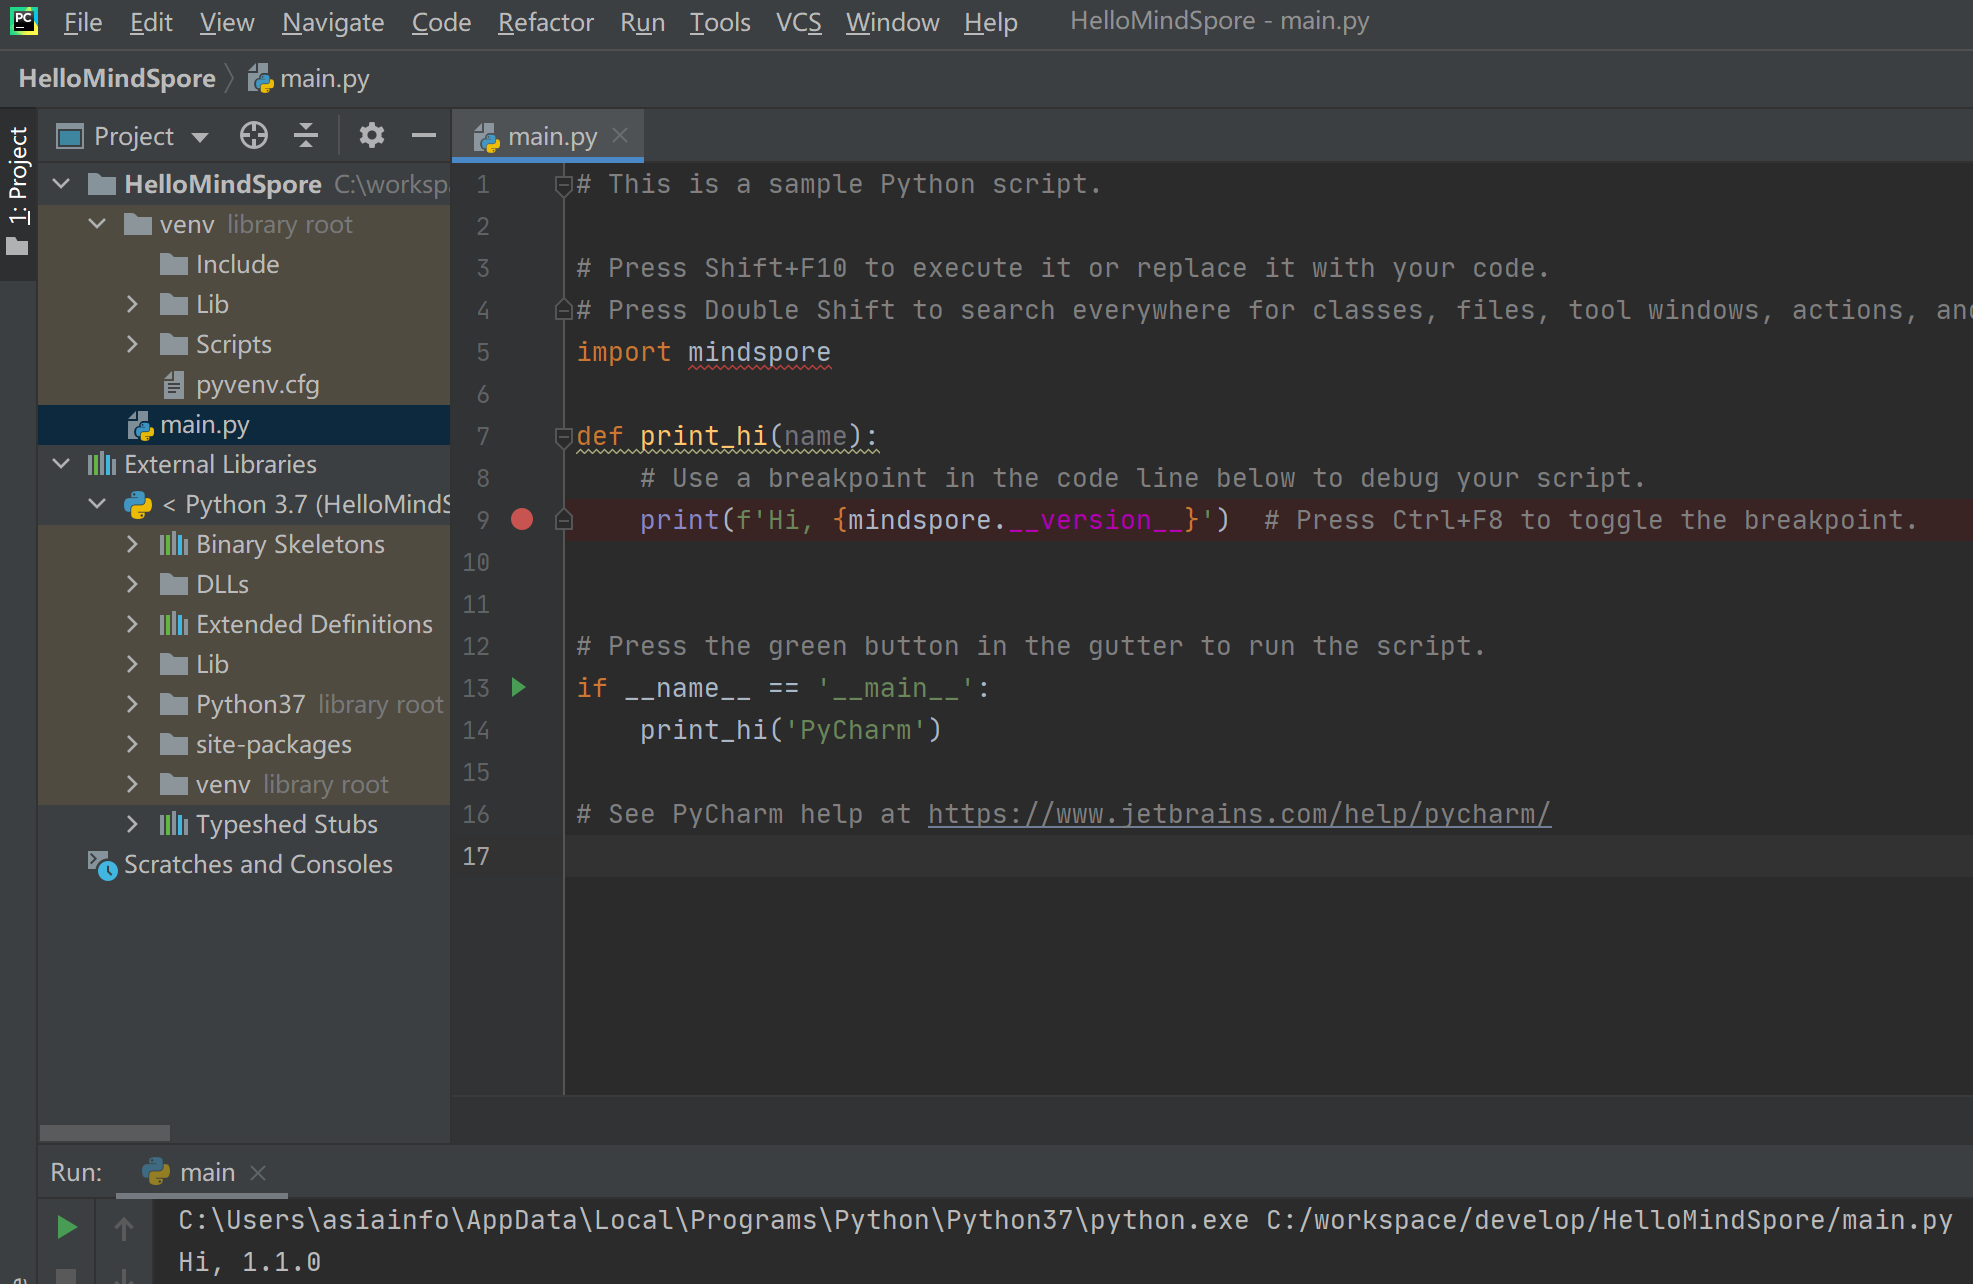Collapse the code fold marker on line 1

(x=563, y=185)
